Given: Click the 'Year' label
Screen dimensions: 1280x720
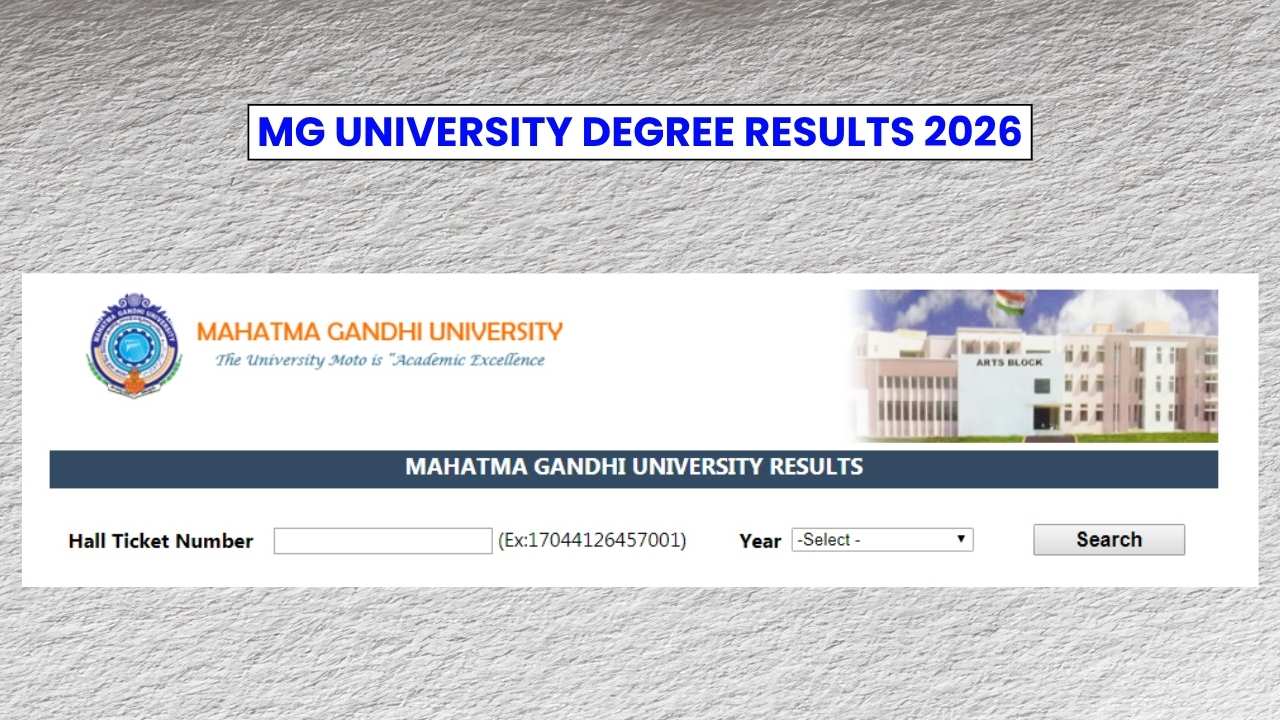Looking at the screenshot, I should (x=760, y=541).
